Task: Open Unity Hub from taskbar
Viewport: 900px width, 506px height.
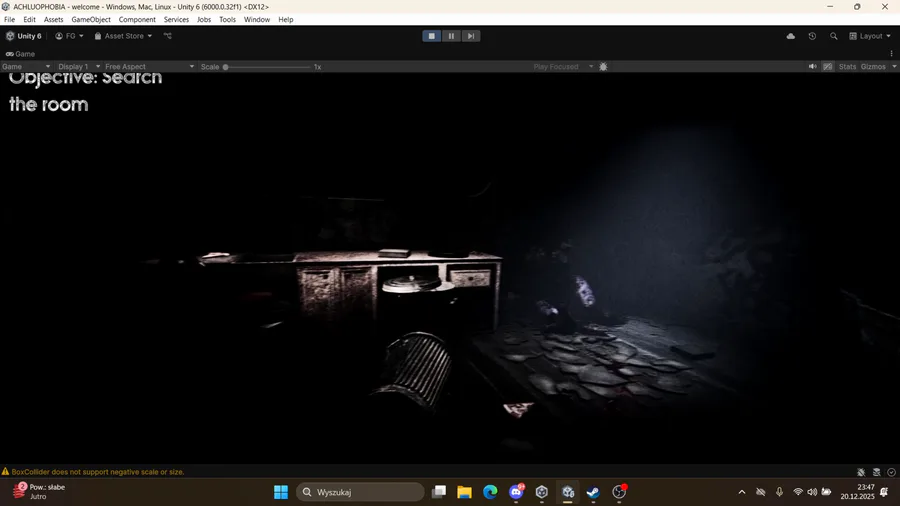Action: click(542, 492)
